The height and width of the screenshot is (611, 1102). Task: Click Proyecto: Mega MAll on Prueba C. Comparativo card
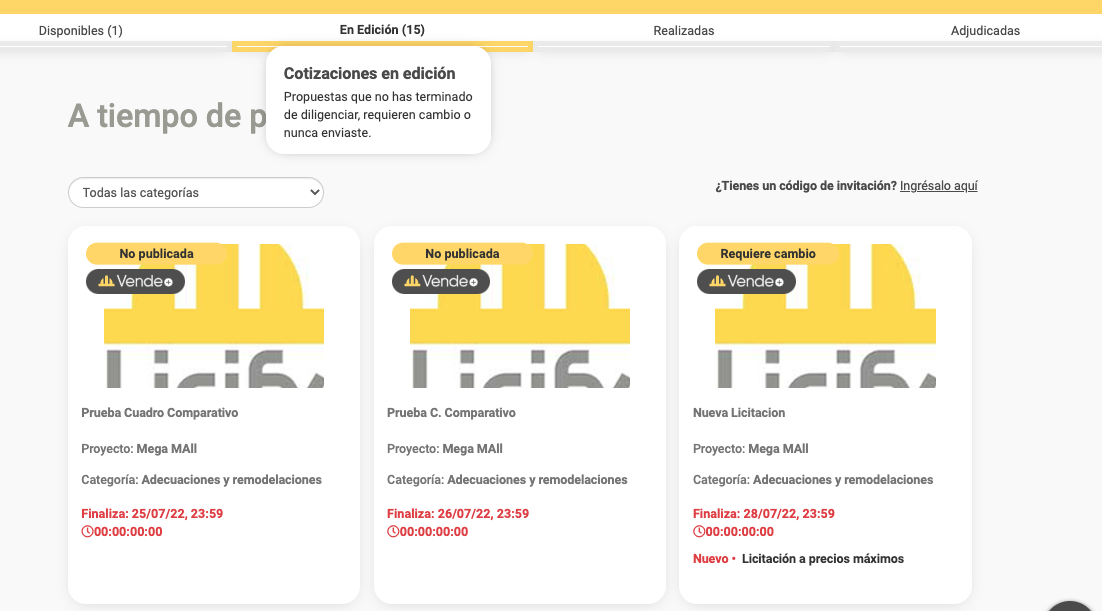(444, 449)
